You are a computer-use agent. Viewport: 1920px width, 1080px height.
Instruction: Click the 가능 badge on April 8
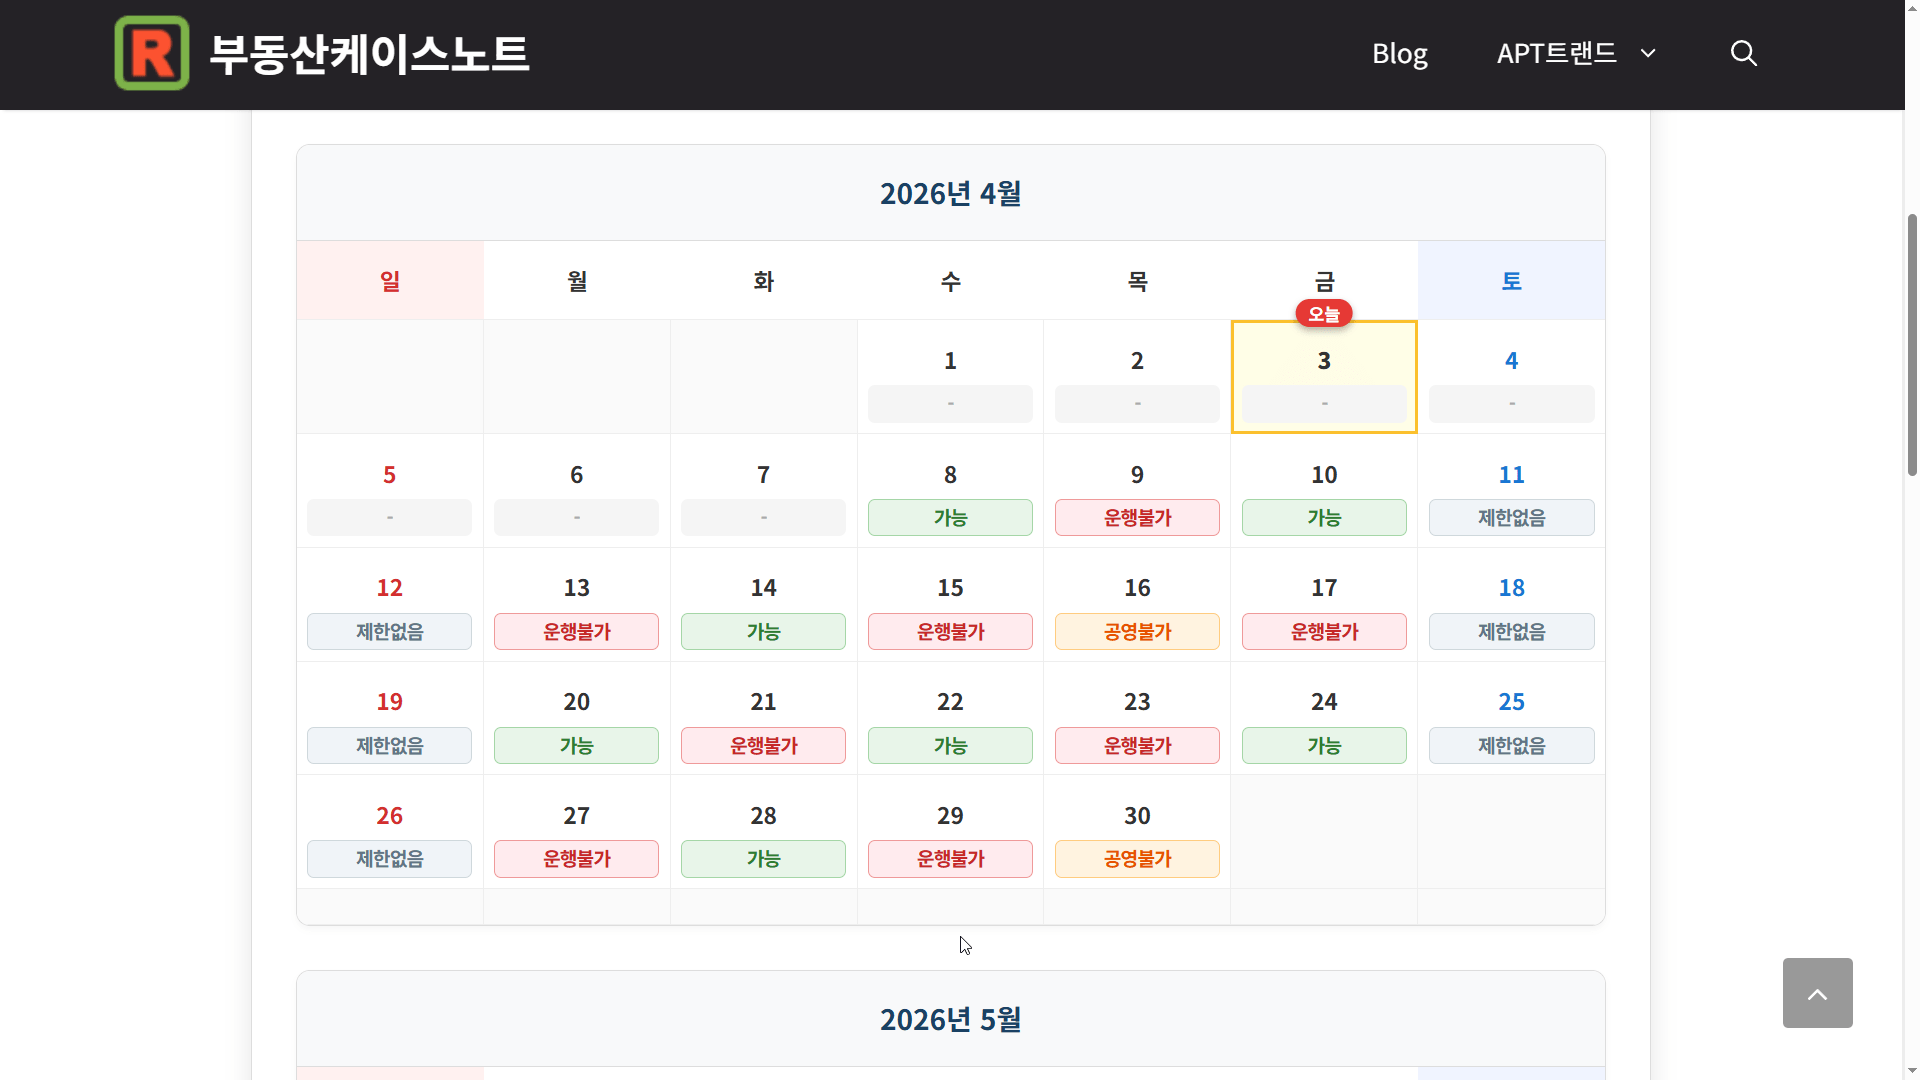950,518
